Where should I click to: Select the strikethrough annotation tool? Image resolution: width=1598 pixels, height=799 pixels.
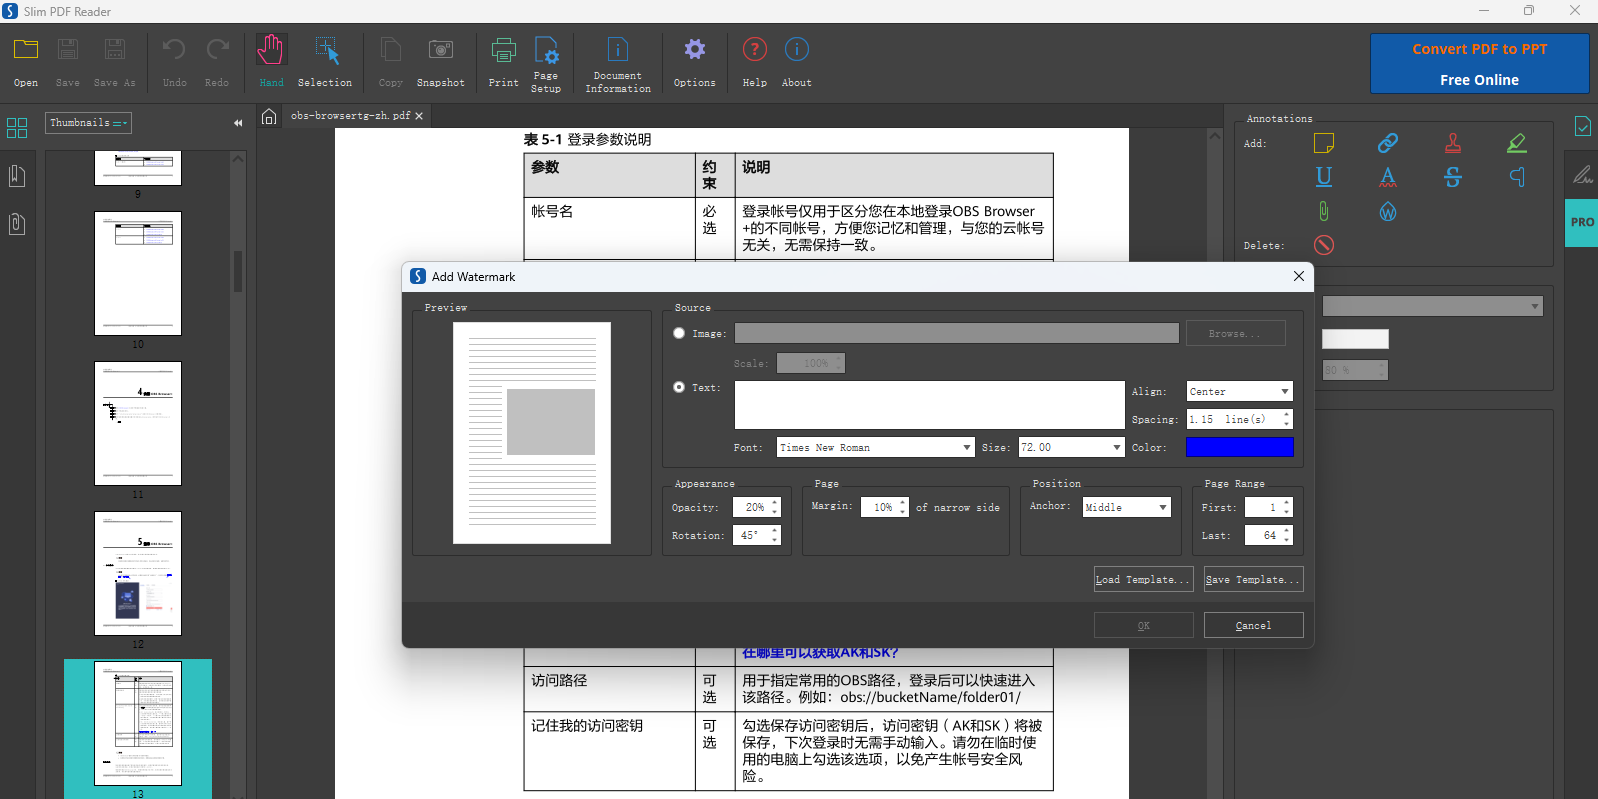1453,177
